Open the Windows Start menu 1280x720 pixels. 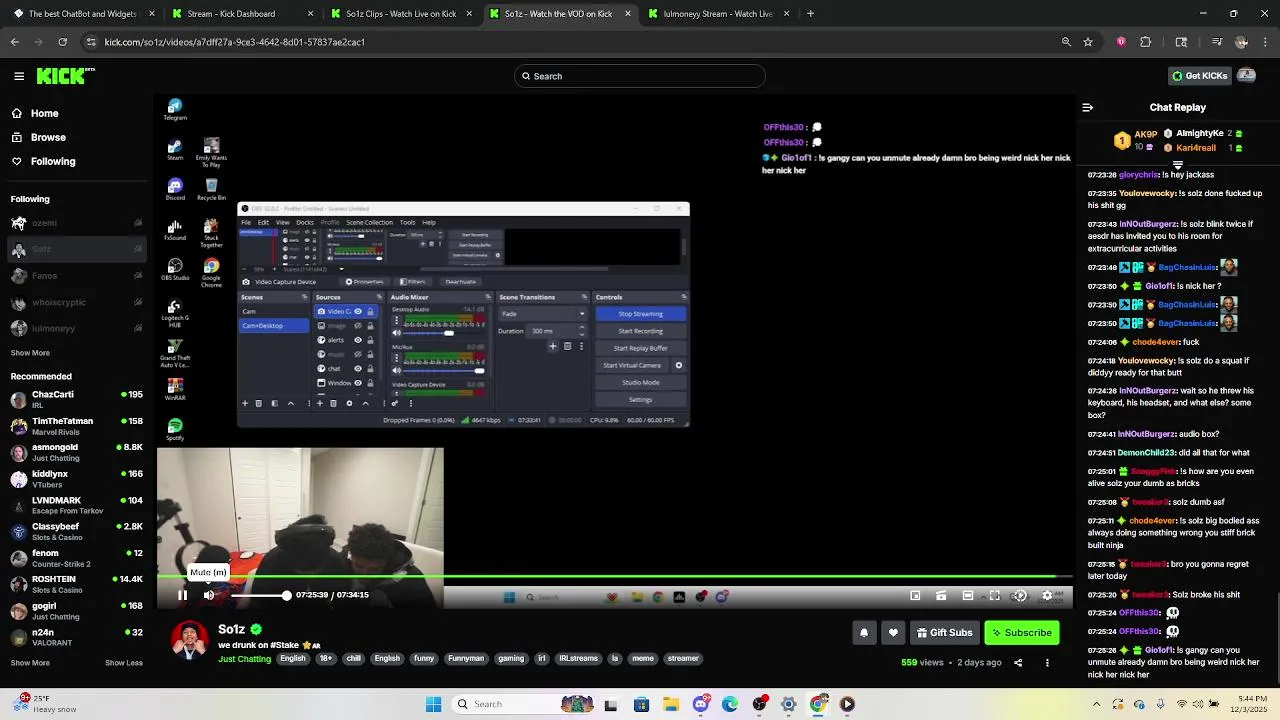[433, 704]
